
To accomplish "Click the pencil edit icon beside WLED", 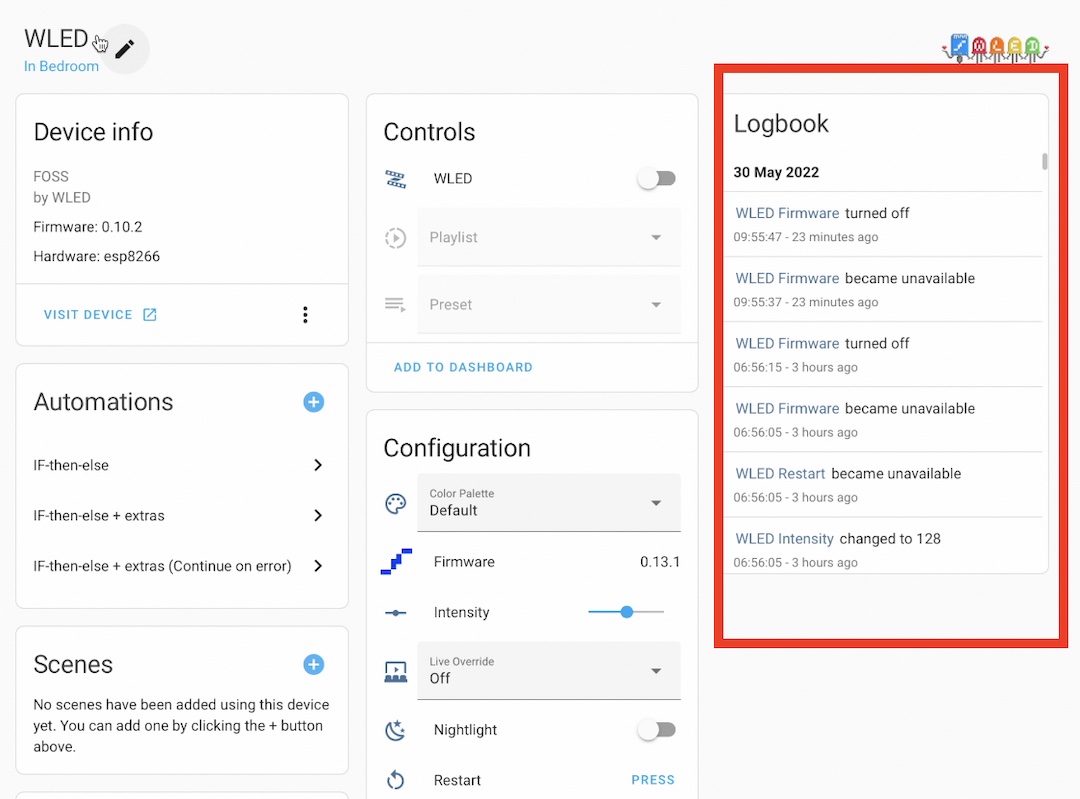I will coord(125,49).
